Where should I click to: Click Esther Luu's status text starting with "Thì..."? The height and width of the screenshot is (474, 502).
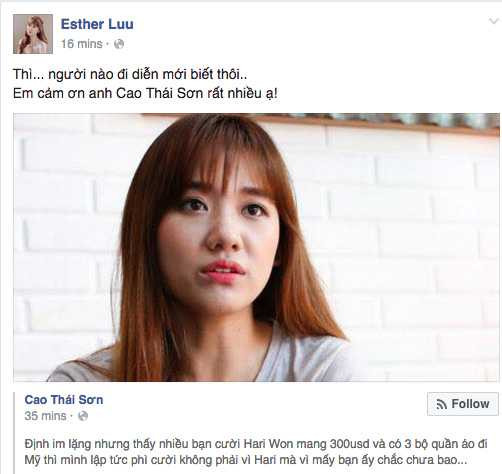point(130,74)
